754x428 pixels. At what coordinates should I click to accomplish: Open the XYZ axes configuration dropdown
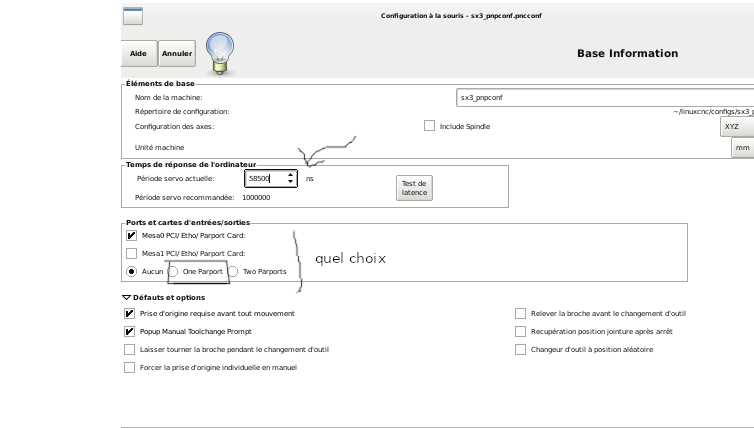737,126
